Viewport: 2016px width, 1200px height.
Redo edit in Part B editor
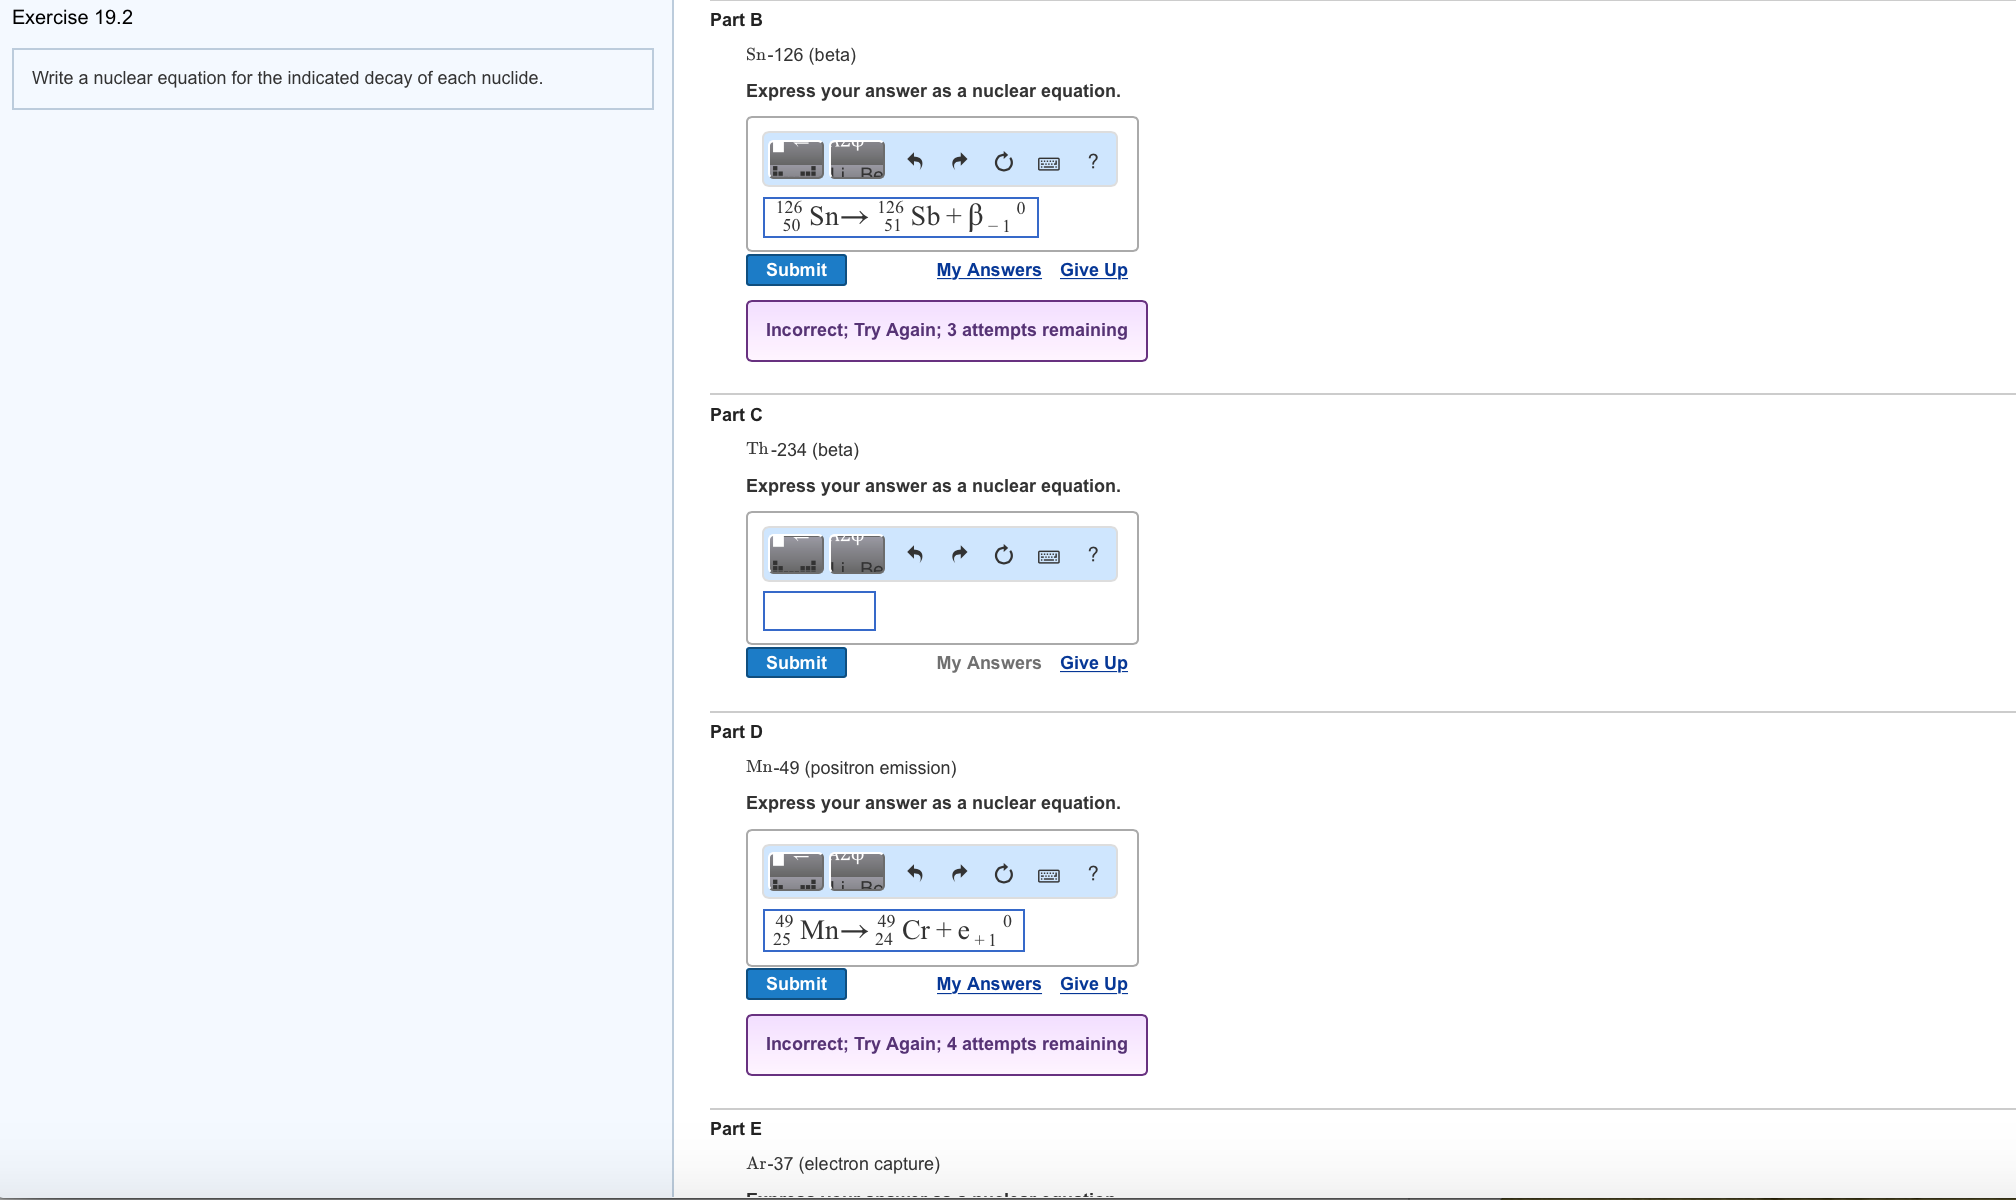click(959, 161)
